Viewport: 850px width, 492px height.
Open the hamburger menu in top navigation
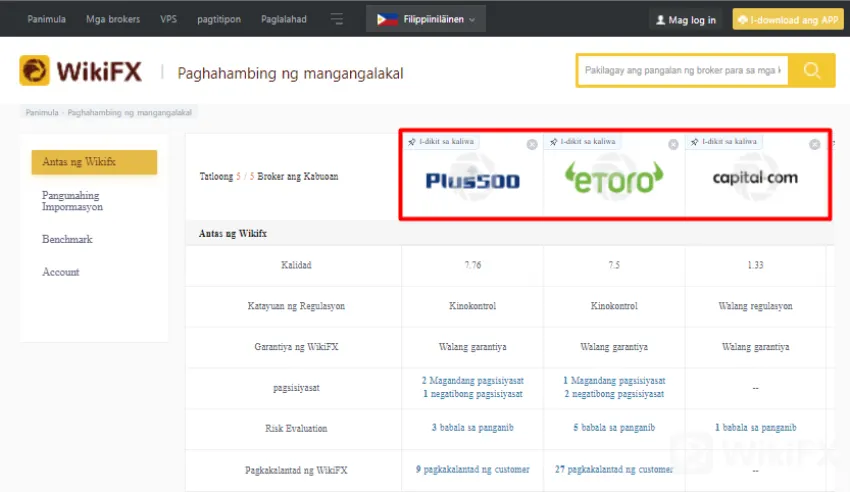point(337,20)
